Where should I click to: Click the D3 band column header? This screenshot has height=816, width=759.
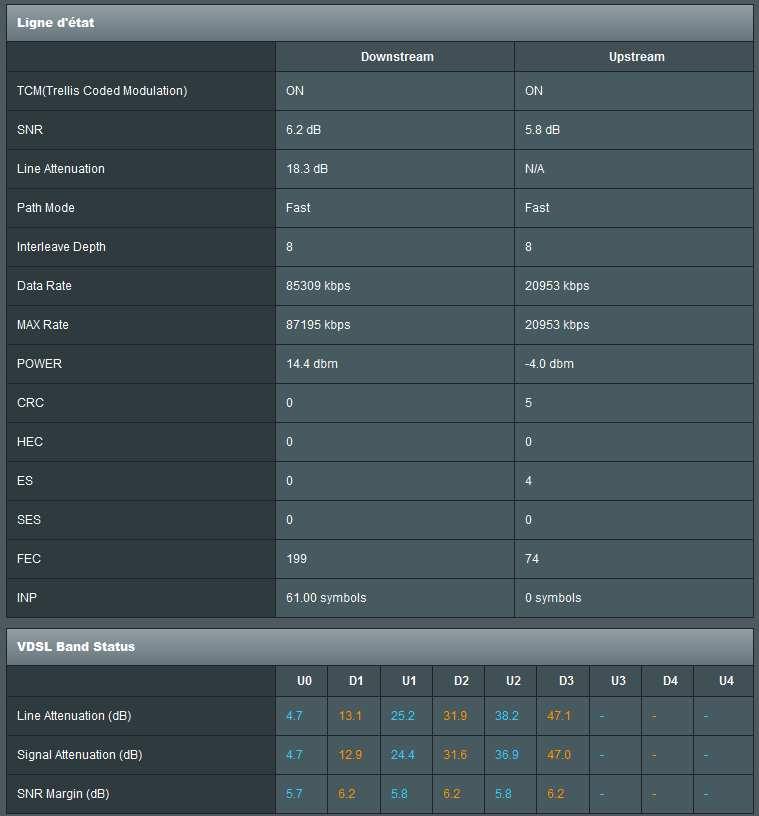tap(566, 681)
